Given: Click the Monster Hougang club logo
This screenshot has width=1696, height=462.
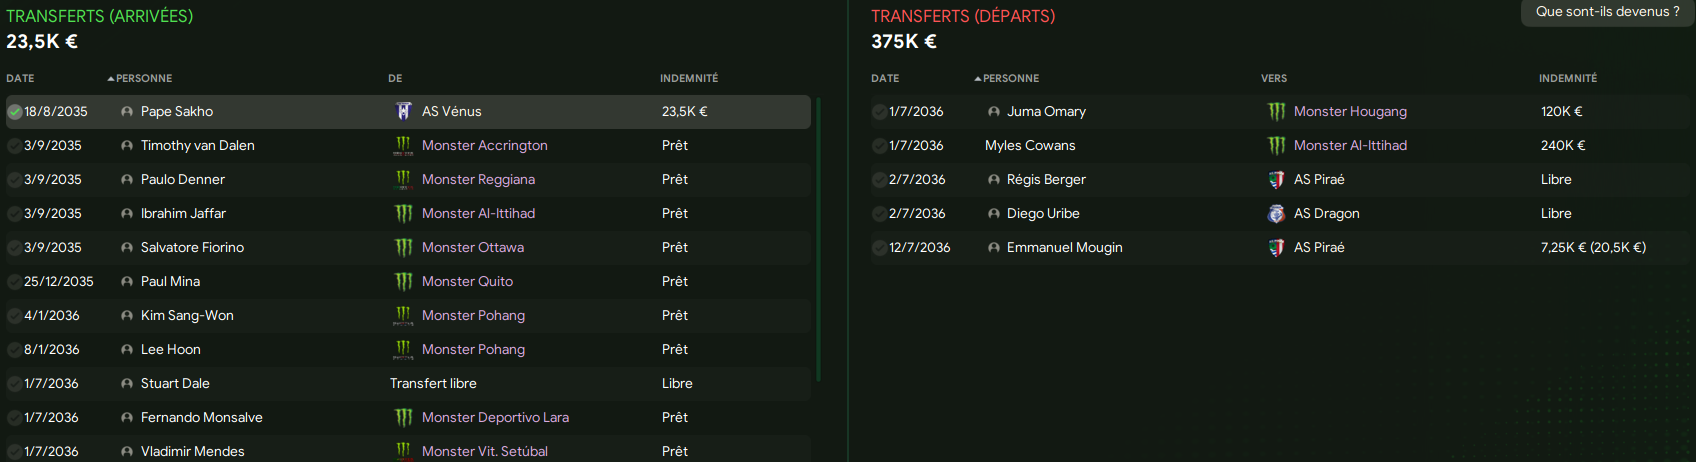Looking at the screenshot, I should pos(1276,111).
